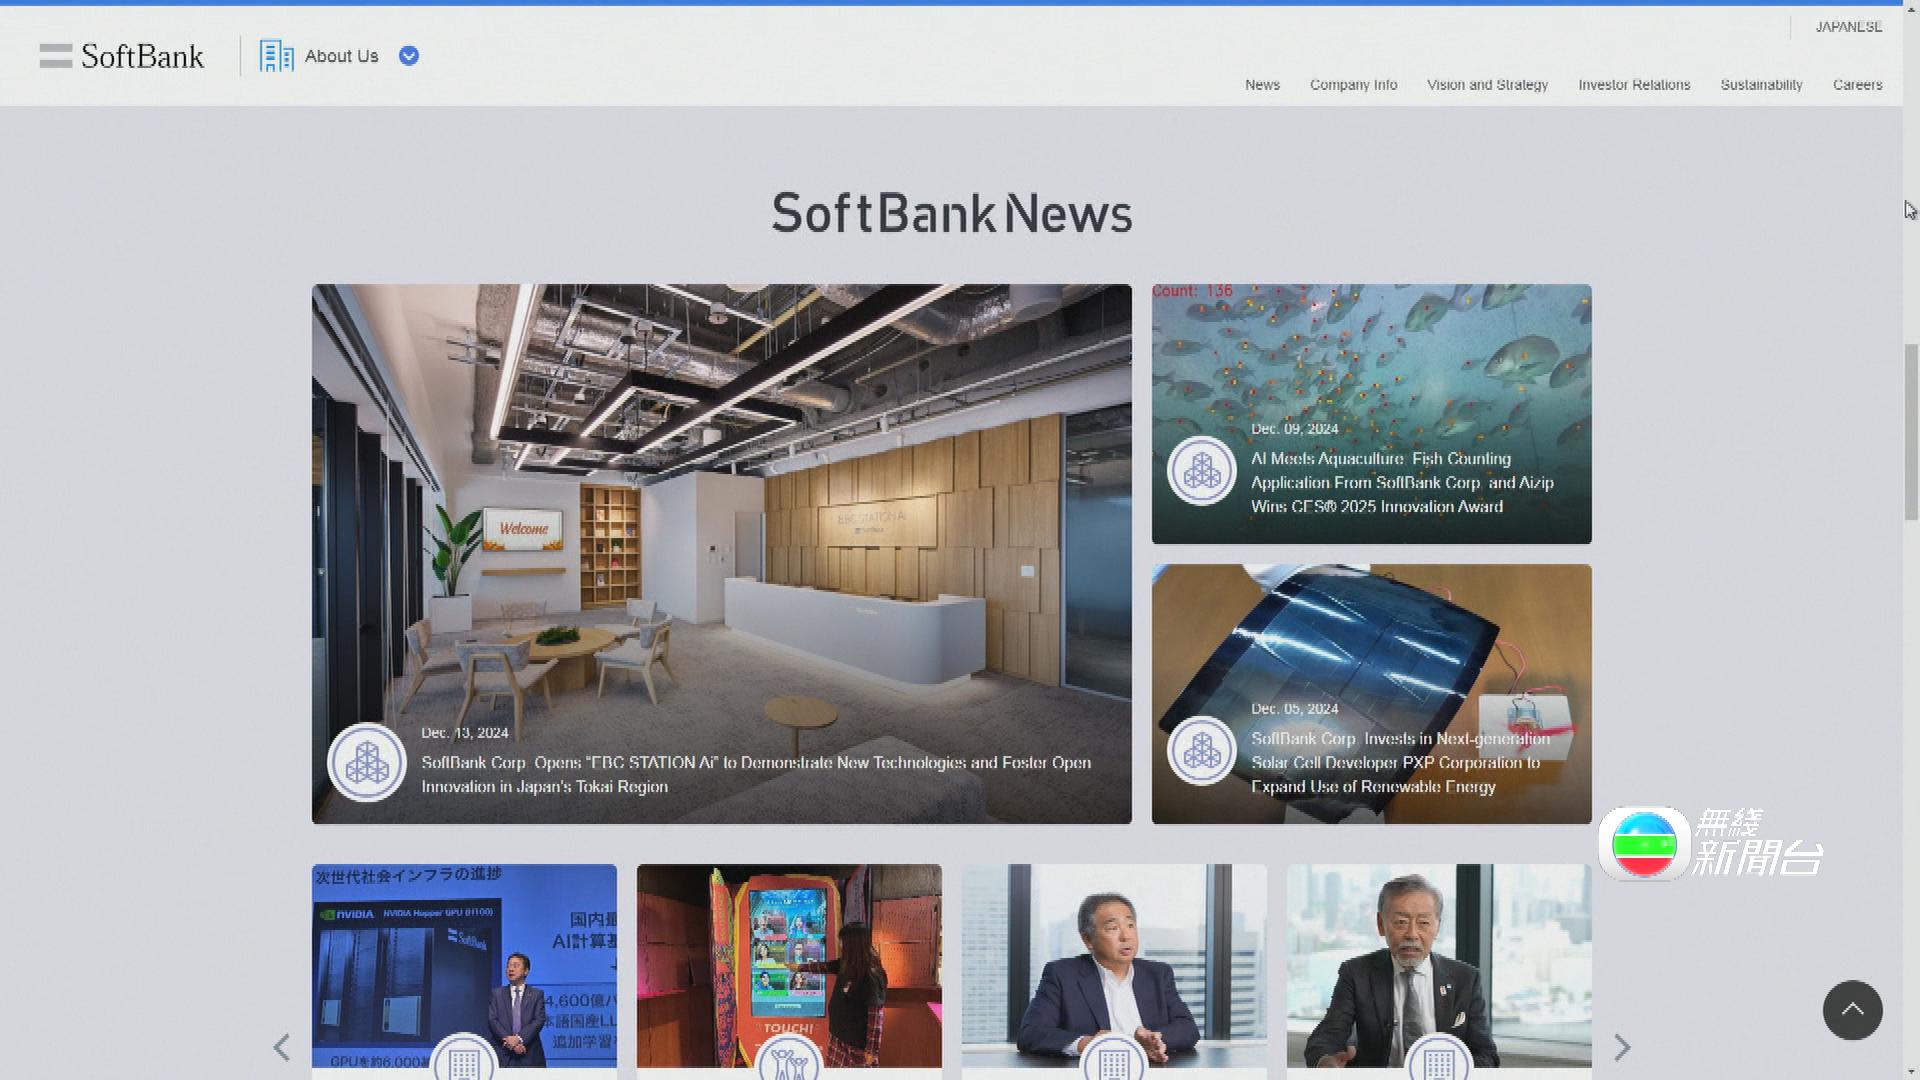Open Investor Relations menu
The width and height of the screenshot is (1920, 1080).
[x=1634, y=85]
